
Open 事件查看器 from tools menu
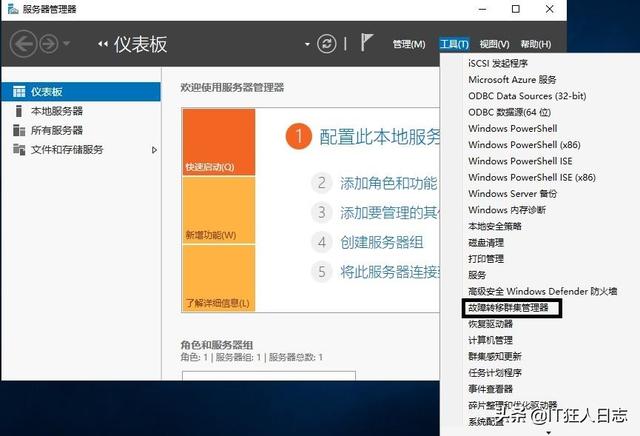[x=490, y=389]
